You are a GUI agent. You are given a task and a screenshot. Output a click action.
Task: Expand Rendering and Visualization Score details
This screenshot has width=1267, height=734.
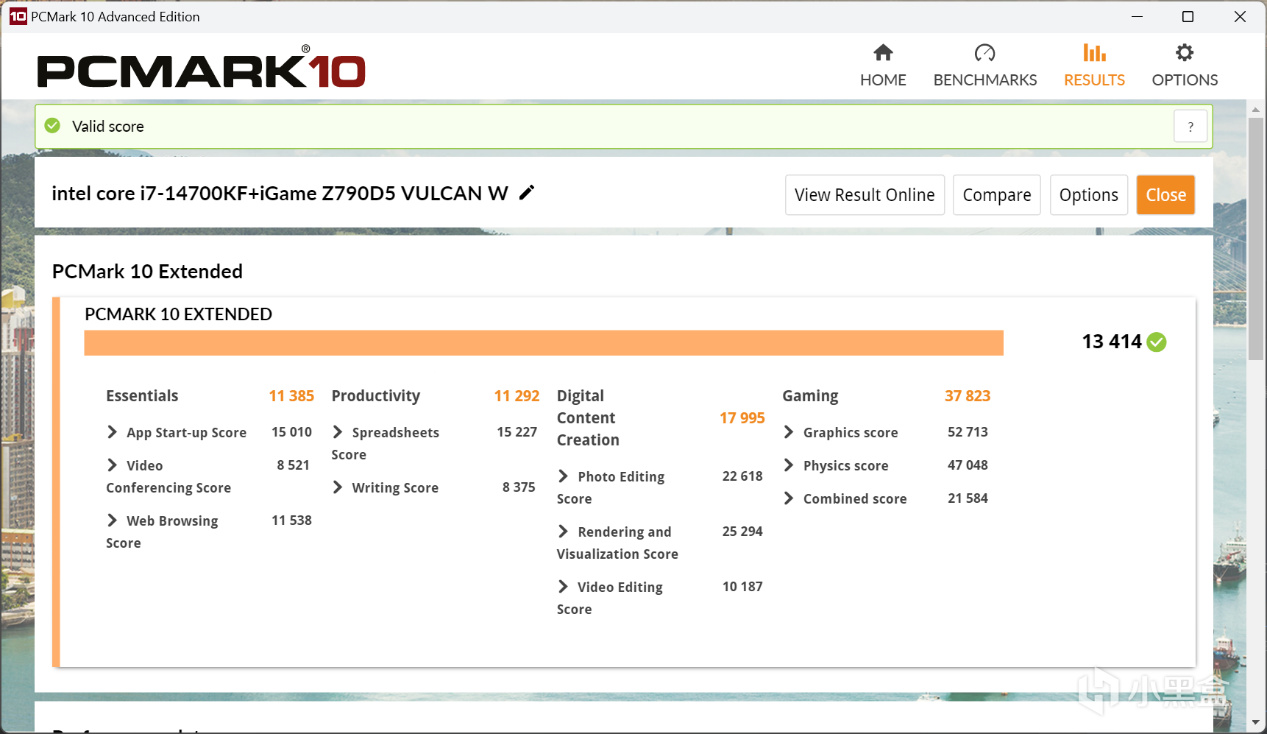(563, 531)
